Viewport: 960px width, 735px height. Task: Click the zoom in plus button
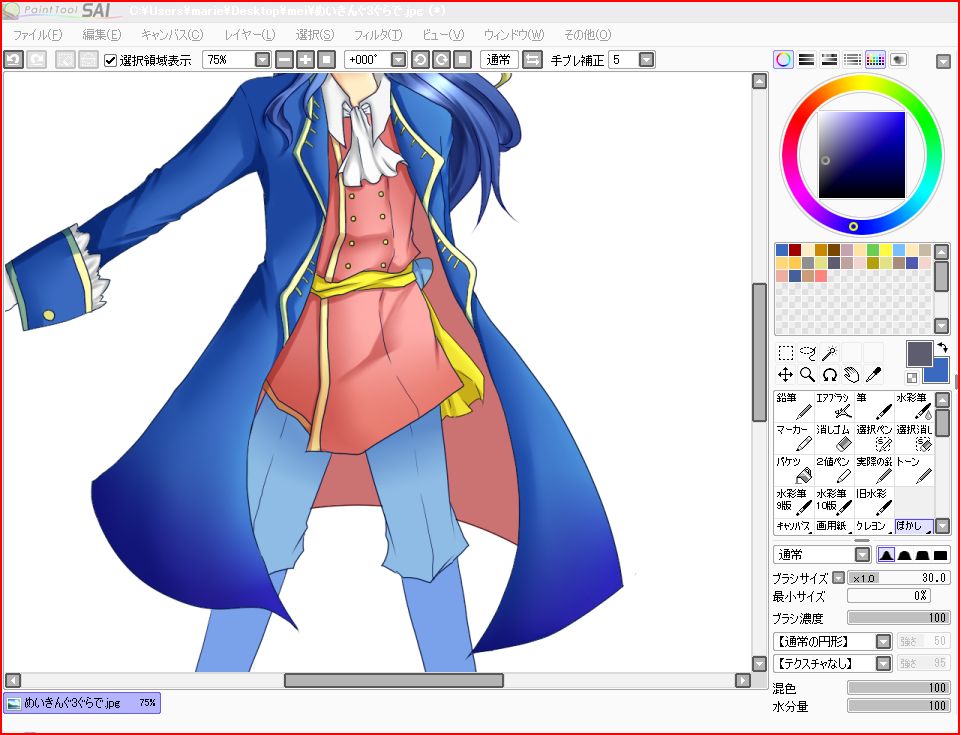coord(305,59)
